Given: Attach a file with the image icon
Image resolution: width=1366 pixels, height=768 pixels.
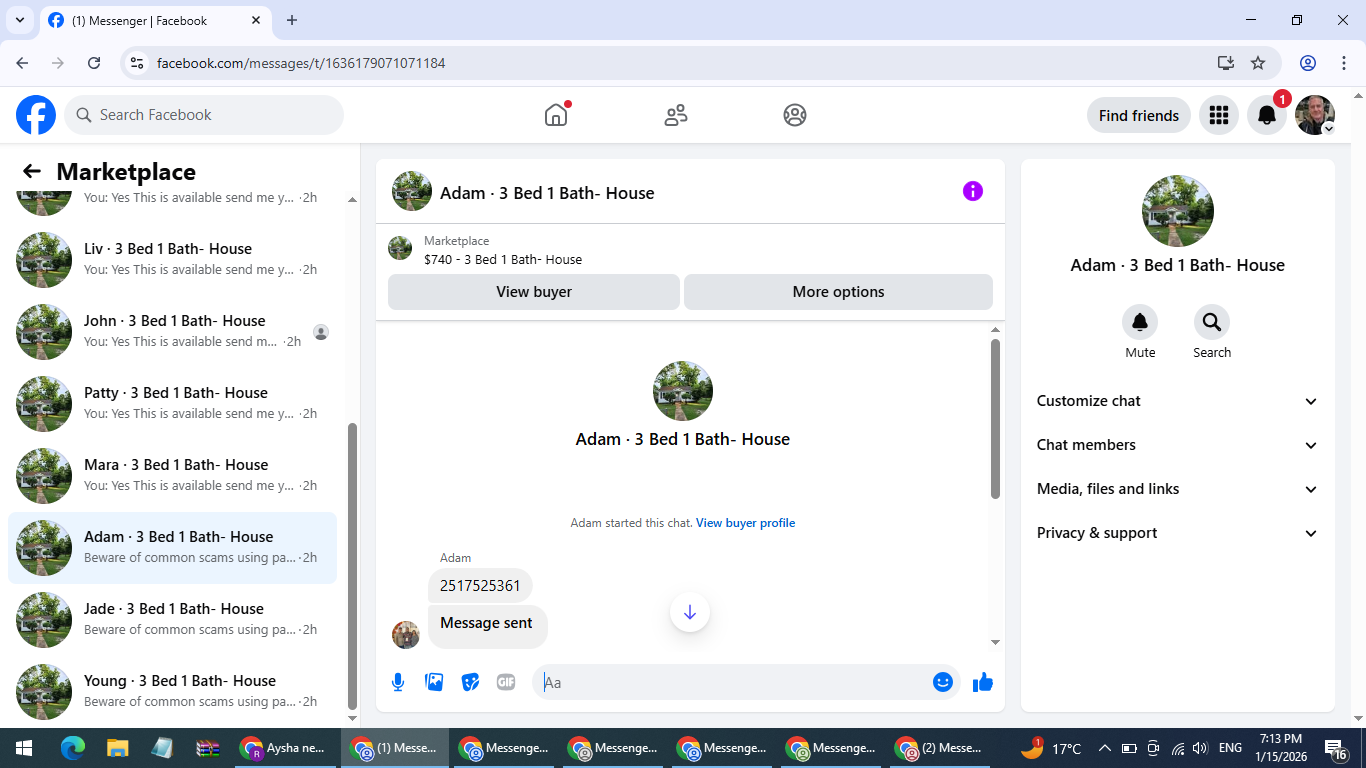Looking at the screenshot, I should (434, 682).
